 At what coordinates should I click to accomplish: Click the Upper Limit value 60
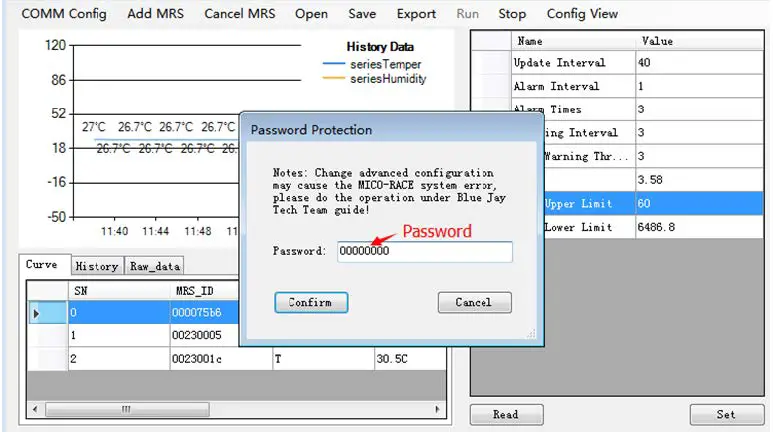pyautogui.click(x=699, y=204)
